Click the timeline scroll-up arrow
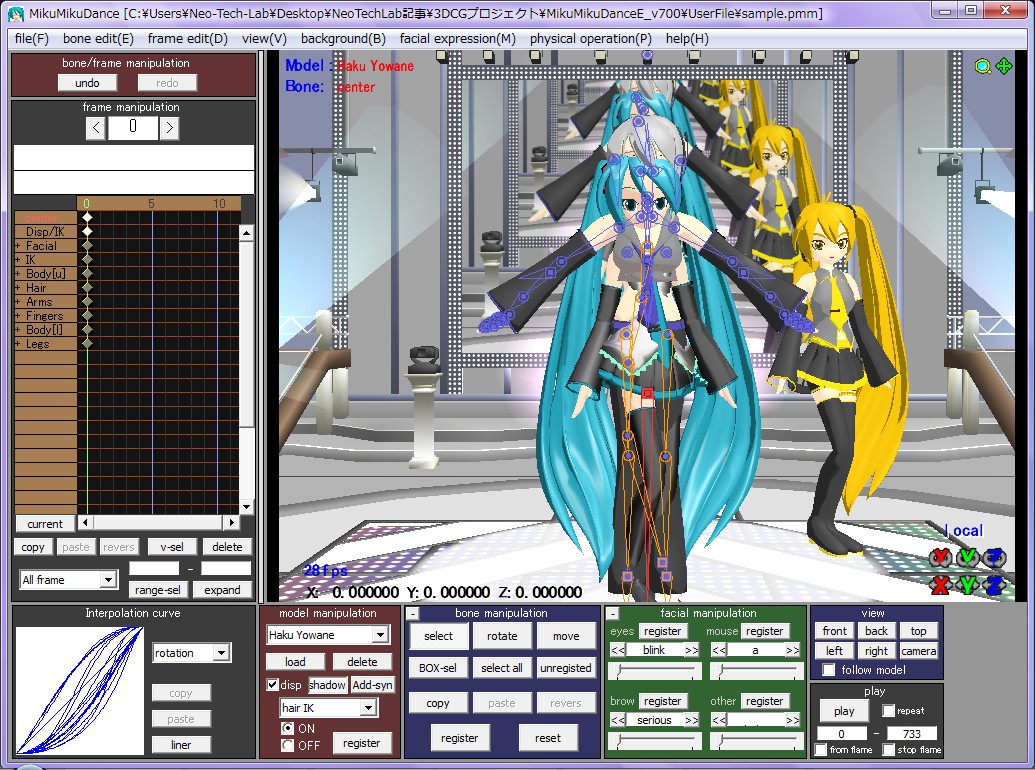The width and height of the screenshot is (1035, 770). (246, 233)
